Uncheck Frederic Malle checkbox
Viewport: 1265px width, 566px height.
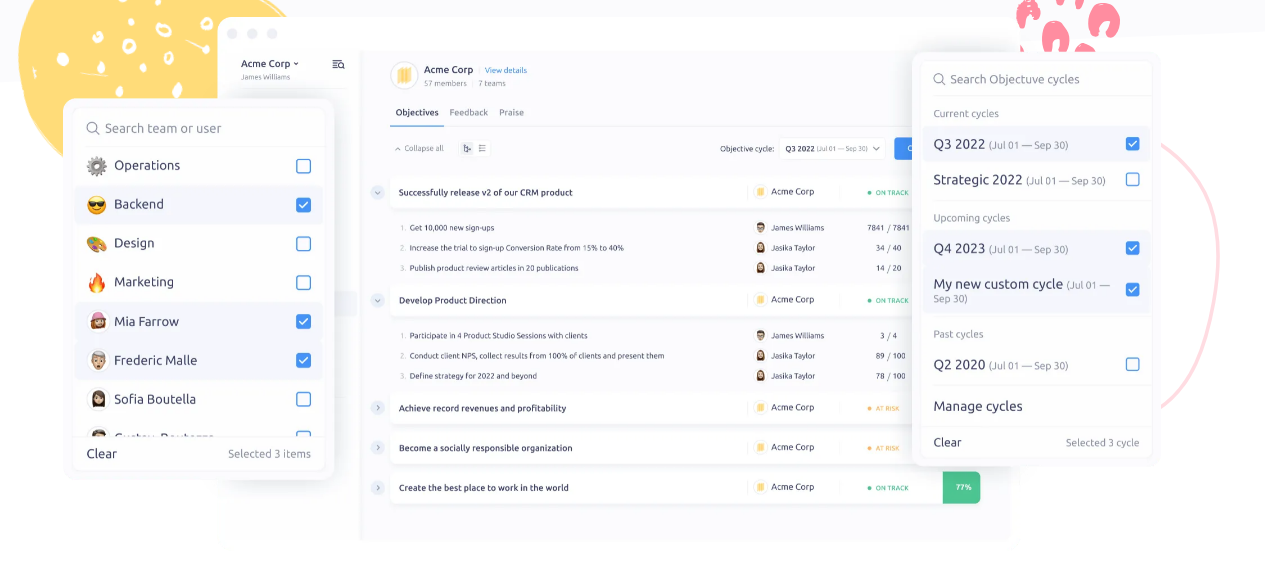304,360
